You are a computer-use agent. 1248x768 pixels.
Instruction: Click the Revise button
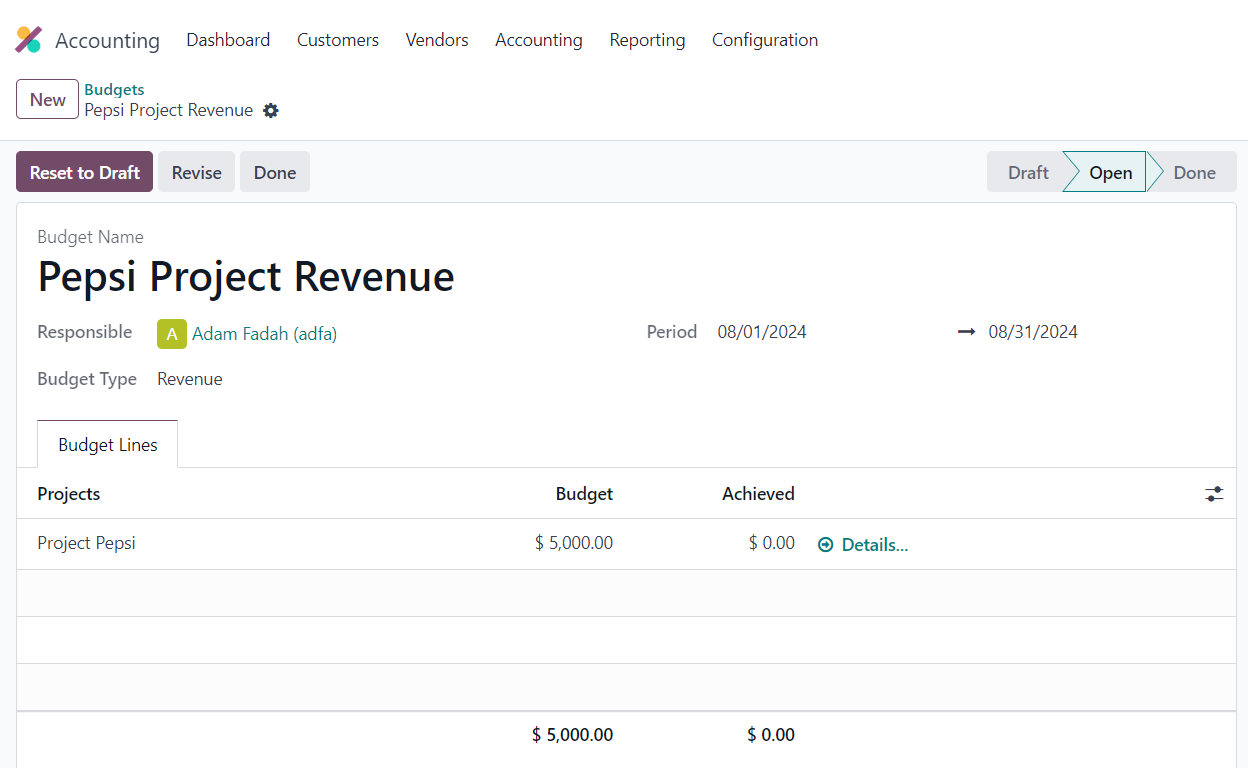(197, 172)
